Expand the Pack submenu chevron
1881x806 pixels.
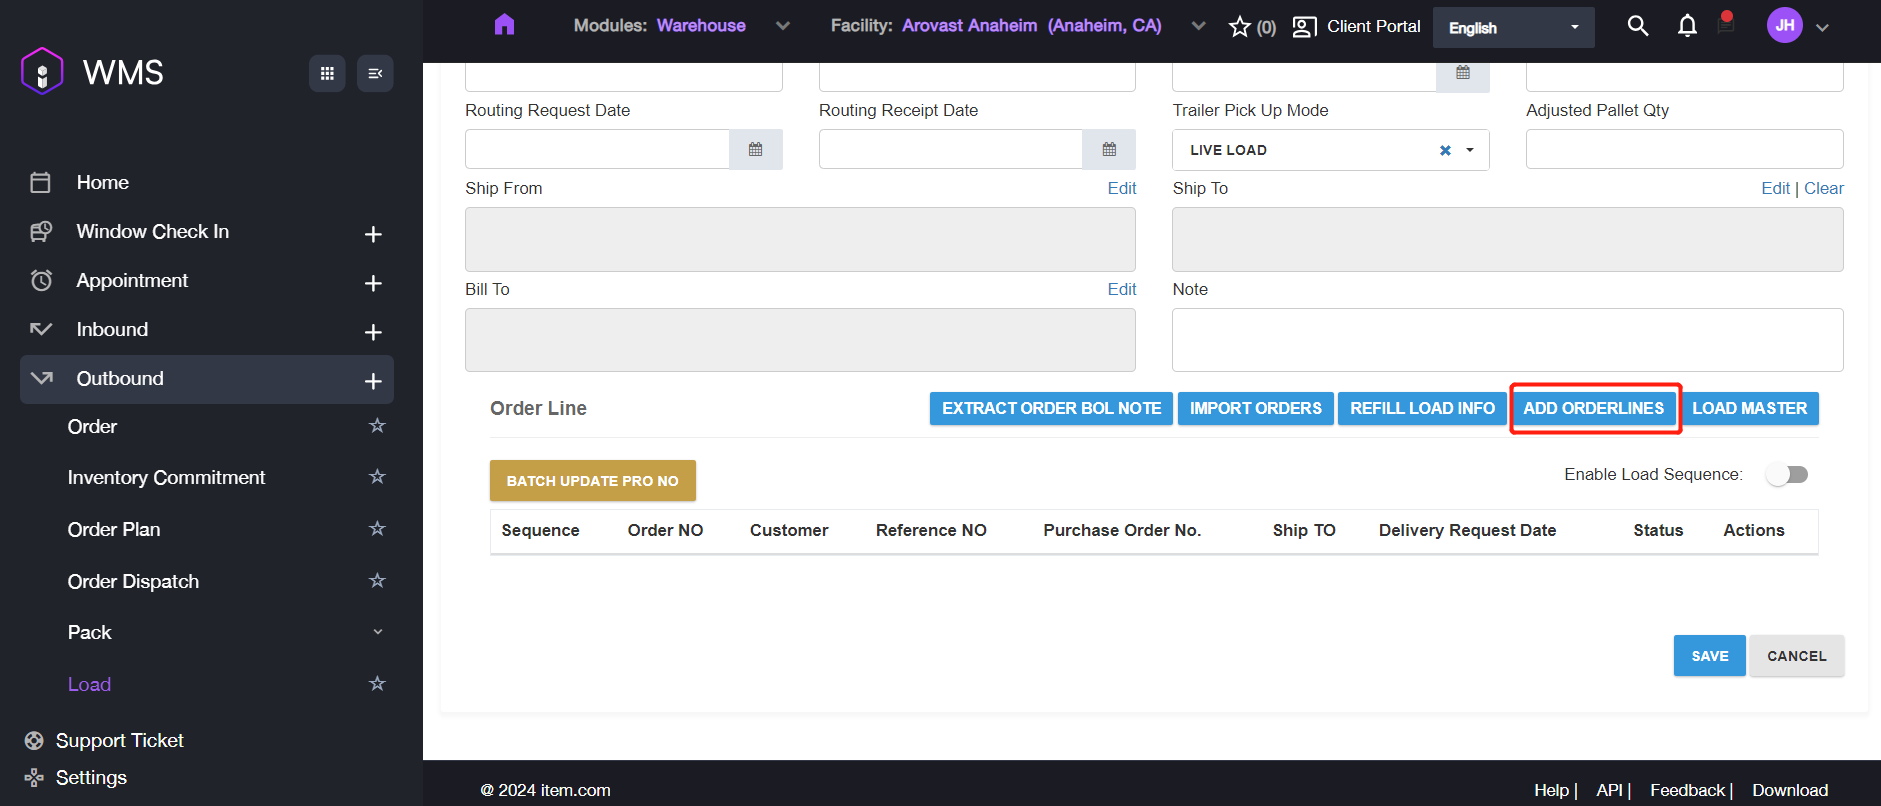click(x=377, y=632)
